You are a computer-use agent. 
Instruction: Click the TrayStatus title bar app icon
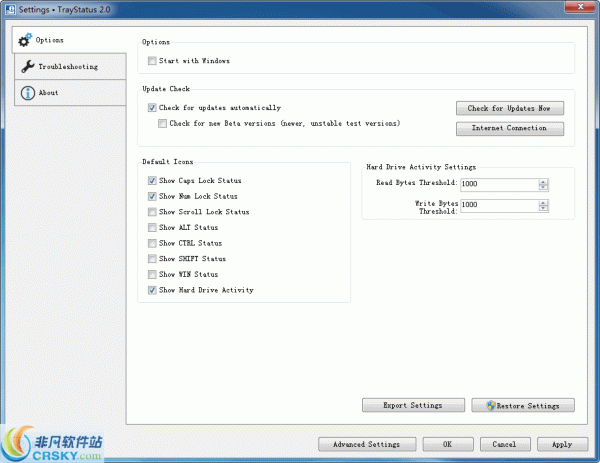click(x=10, y=9)
